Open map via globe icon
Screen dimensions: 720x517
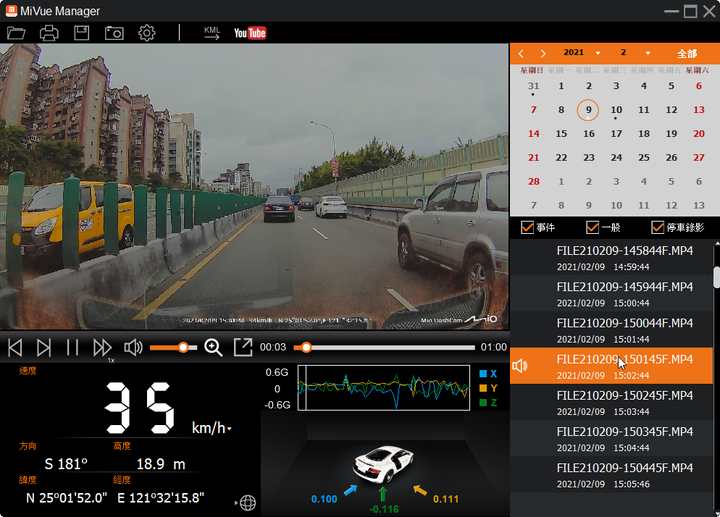(x=248, y=503)
